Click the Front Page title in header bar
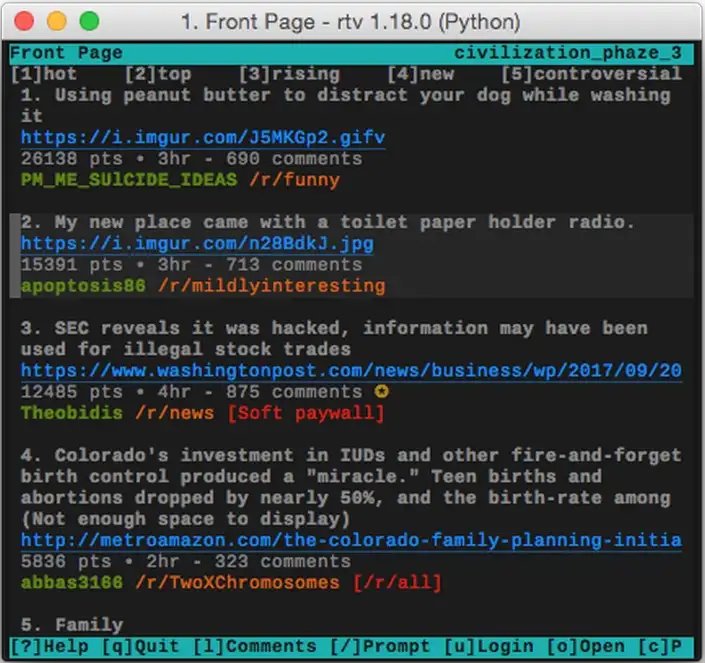 tap(66, 53)
